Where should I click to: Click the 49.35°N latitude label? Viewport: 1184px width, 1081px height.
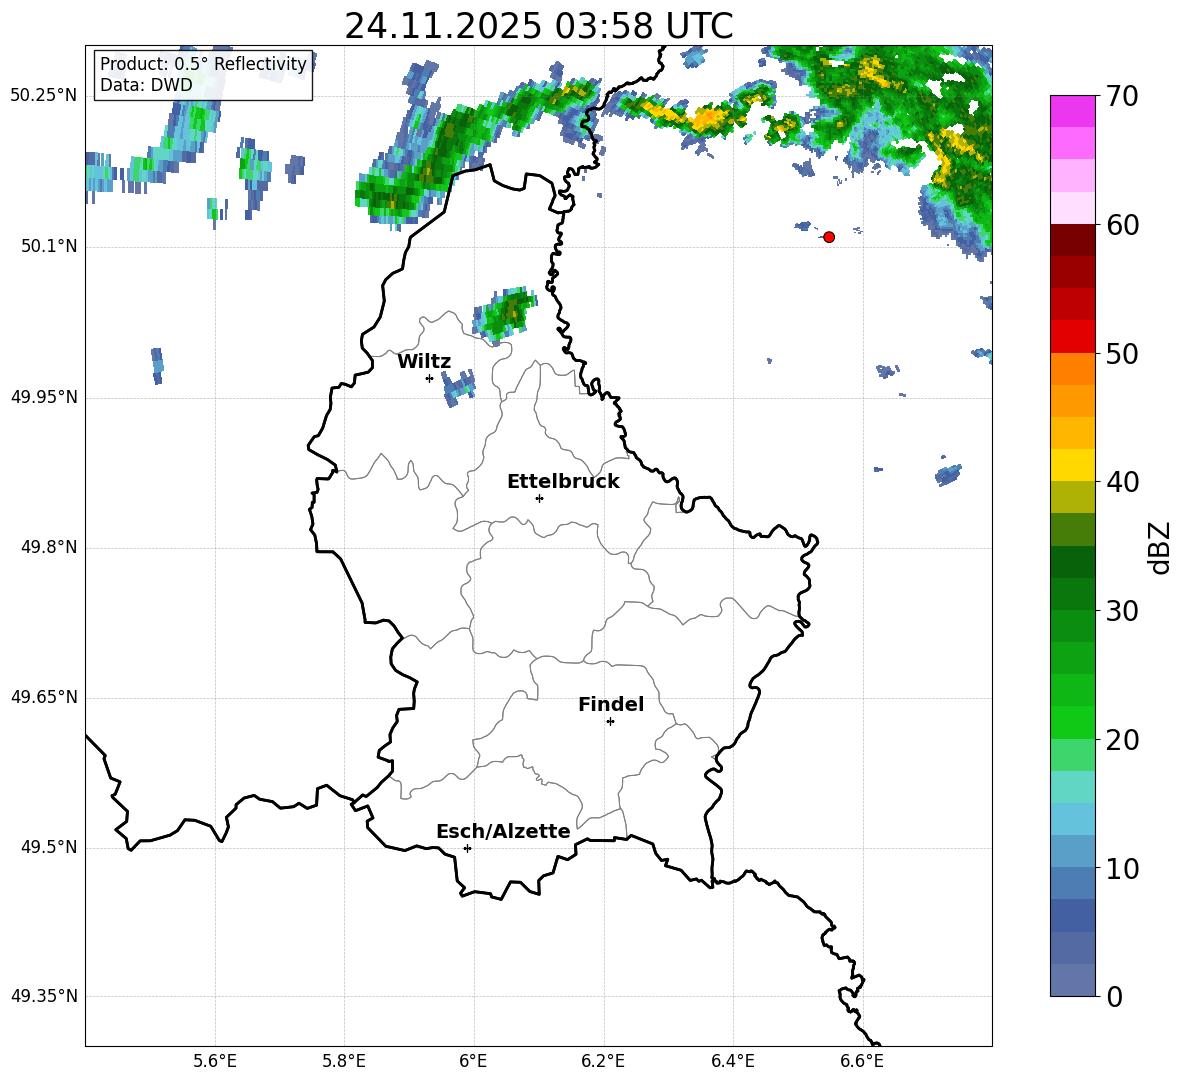click(x=44, y=996)
